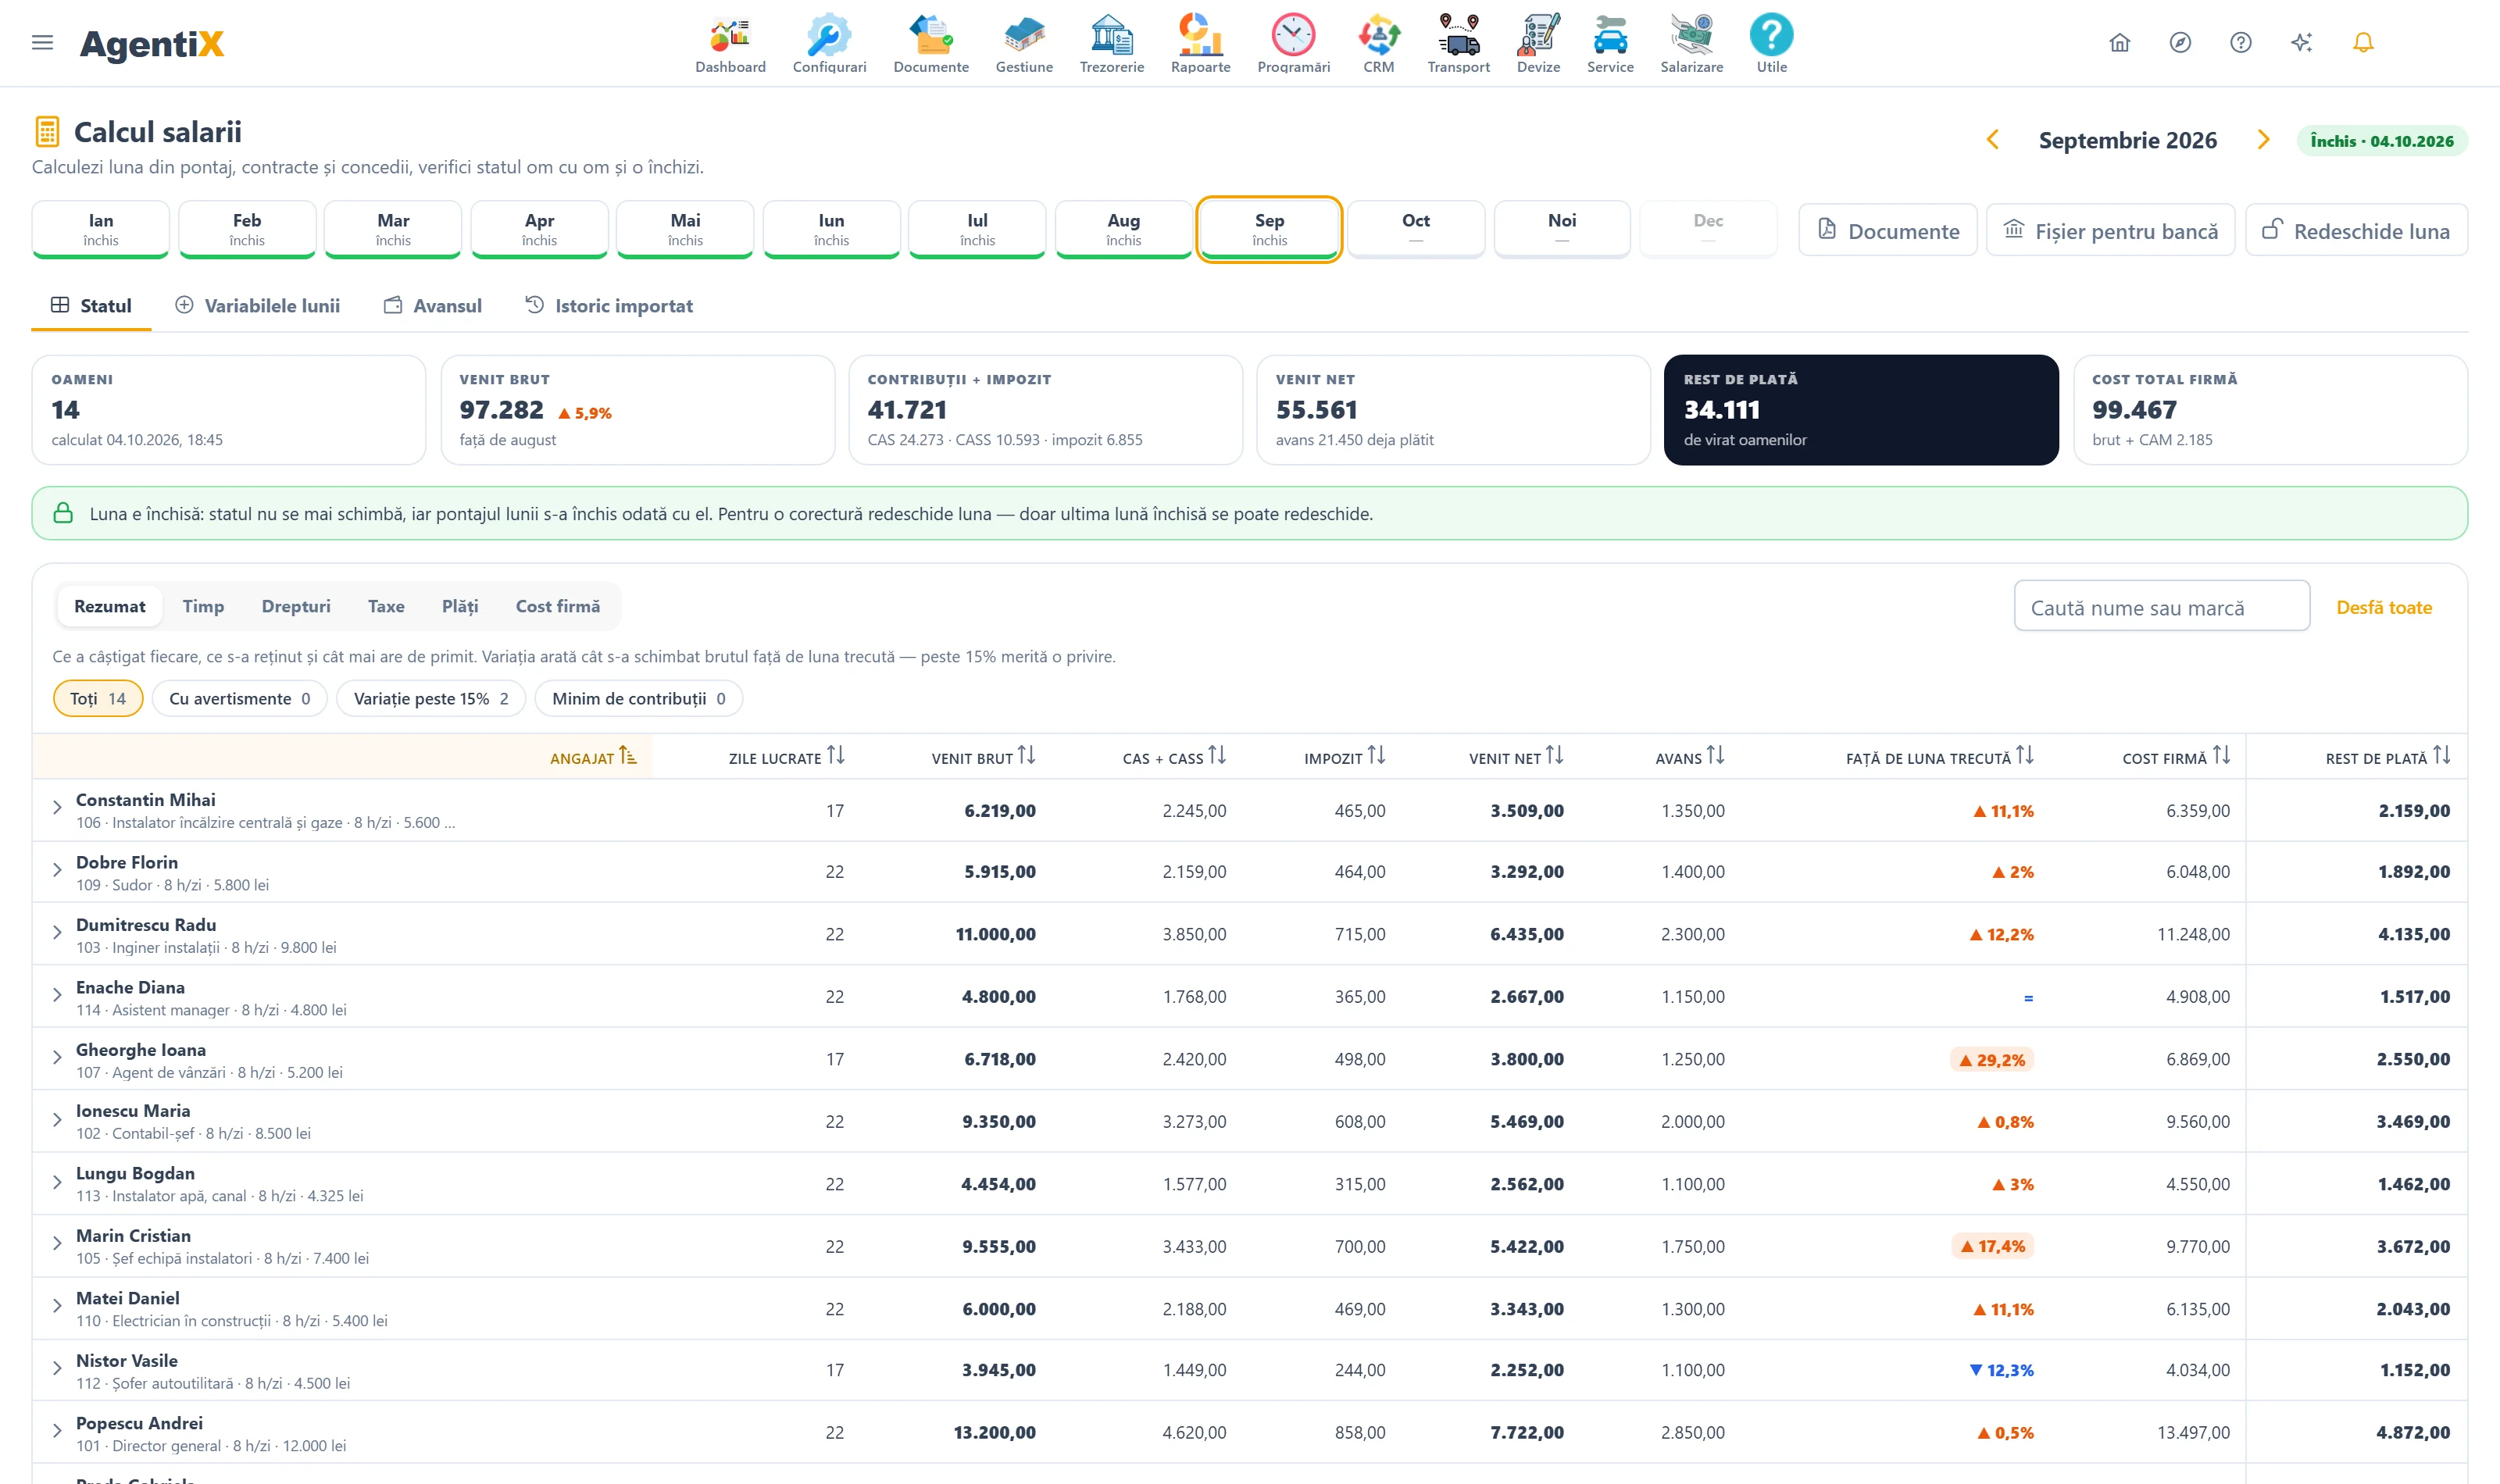Click the sparkle AI icon
The image size is (2500, 1484).
(2302, 43)
